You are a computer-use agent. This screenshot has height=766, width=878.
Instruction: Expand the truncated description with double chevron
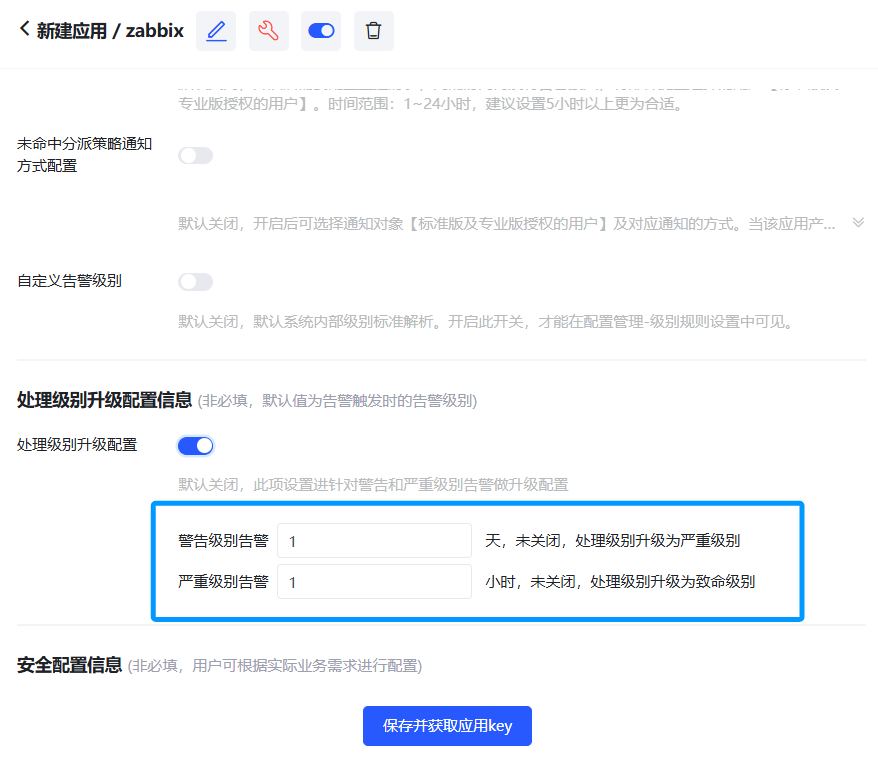pos(857,222)
